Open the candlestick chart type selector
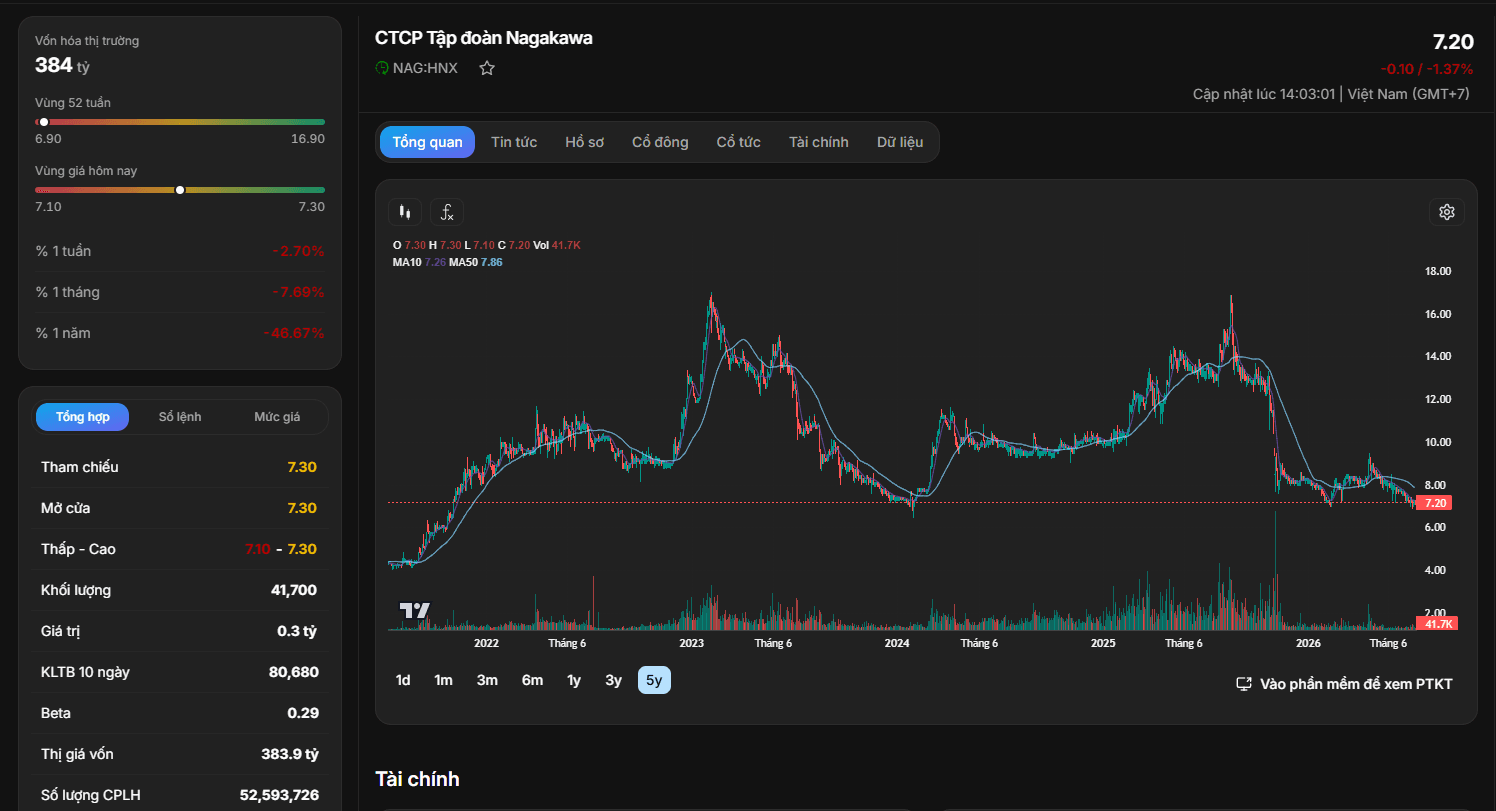This screenshot has height=811, width=1496. click(x=405, y=212)
